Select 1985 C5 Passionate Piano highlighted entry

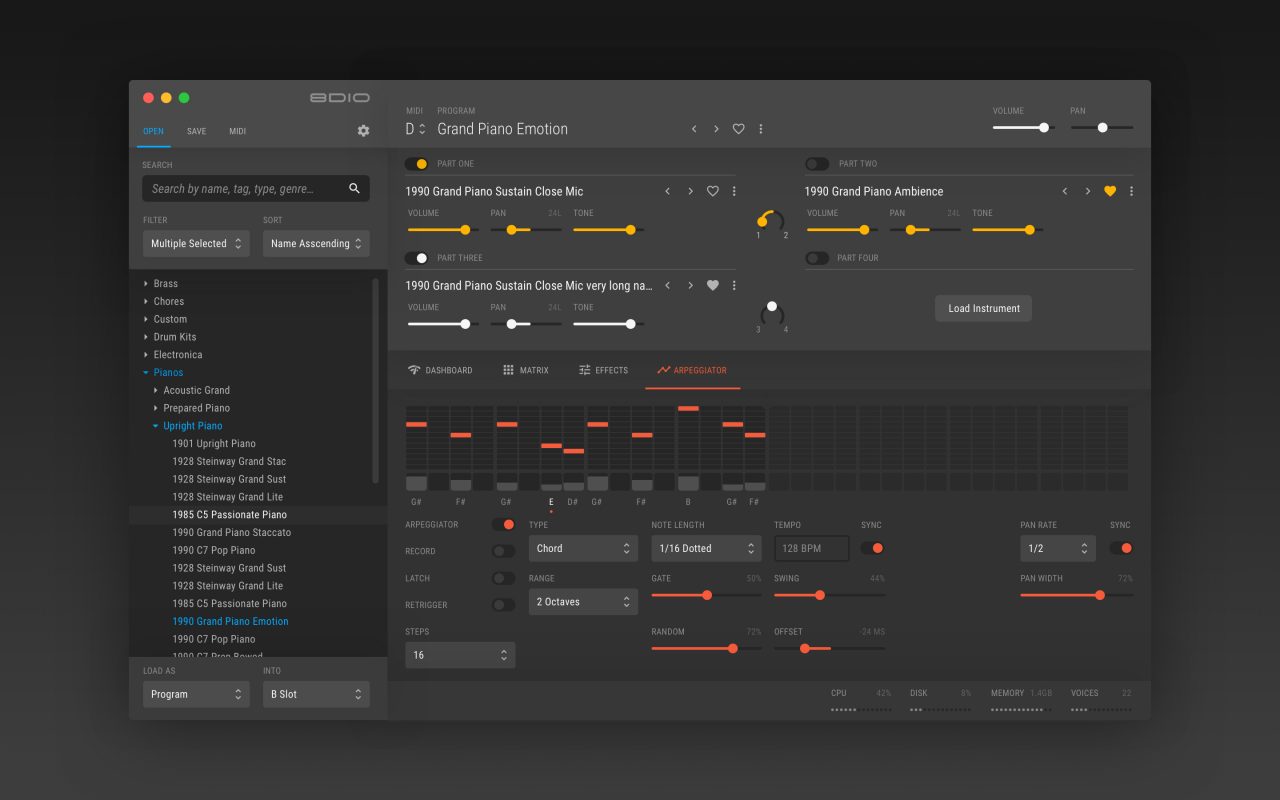click(x=229, y=515)
